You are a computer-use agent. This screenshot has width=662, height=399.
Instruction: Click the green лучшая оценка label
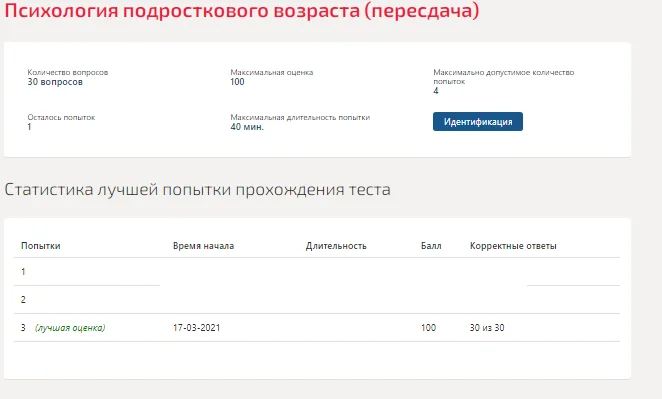pos(70,328)
